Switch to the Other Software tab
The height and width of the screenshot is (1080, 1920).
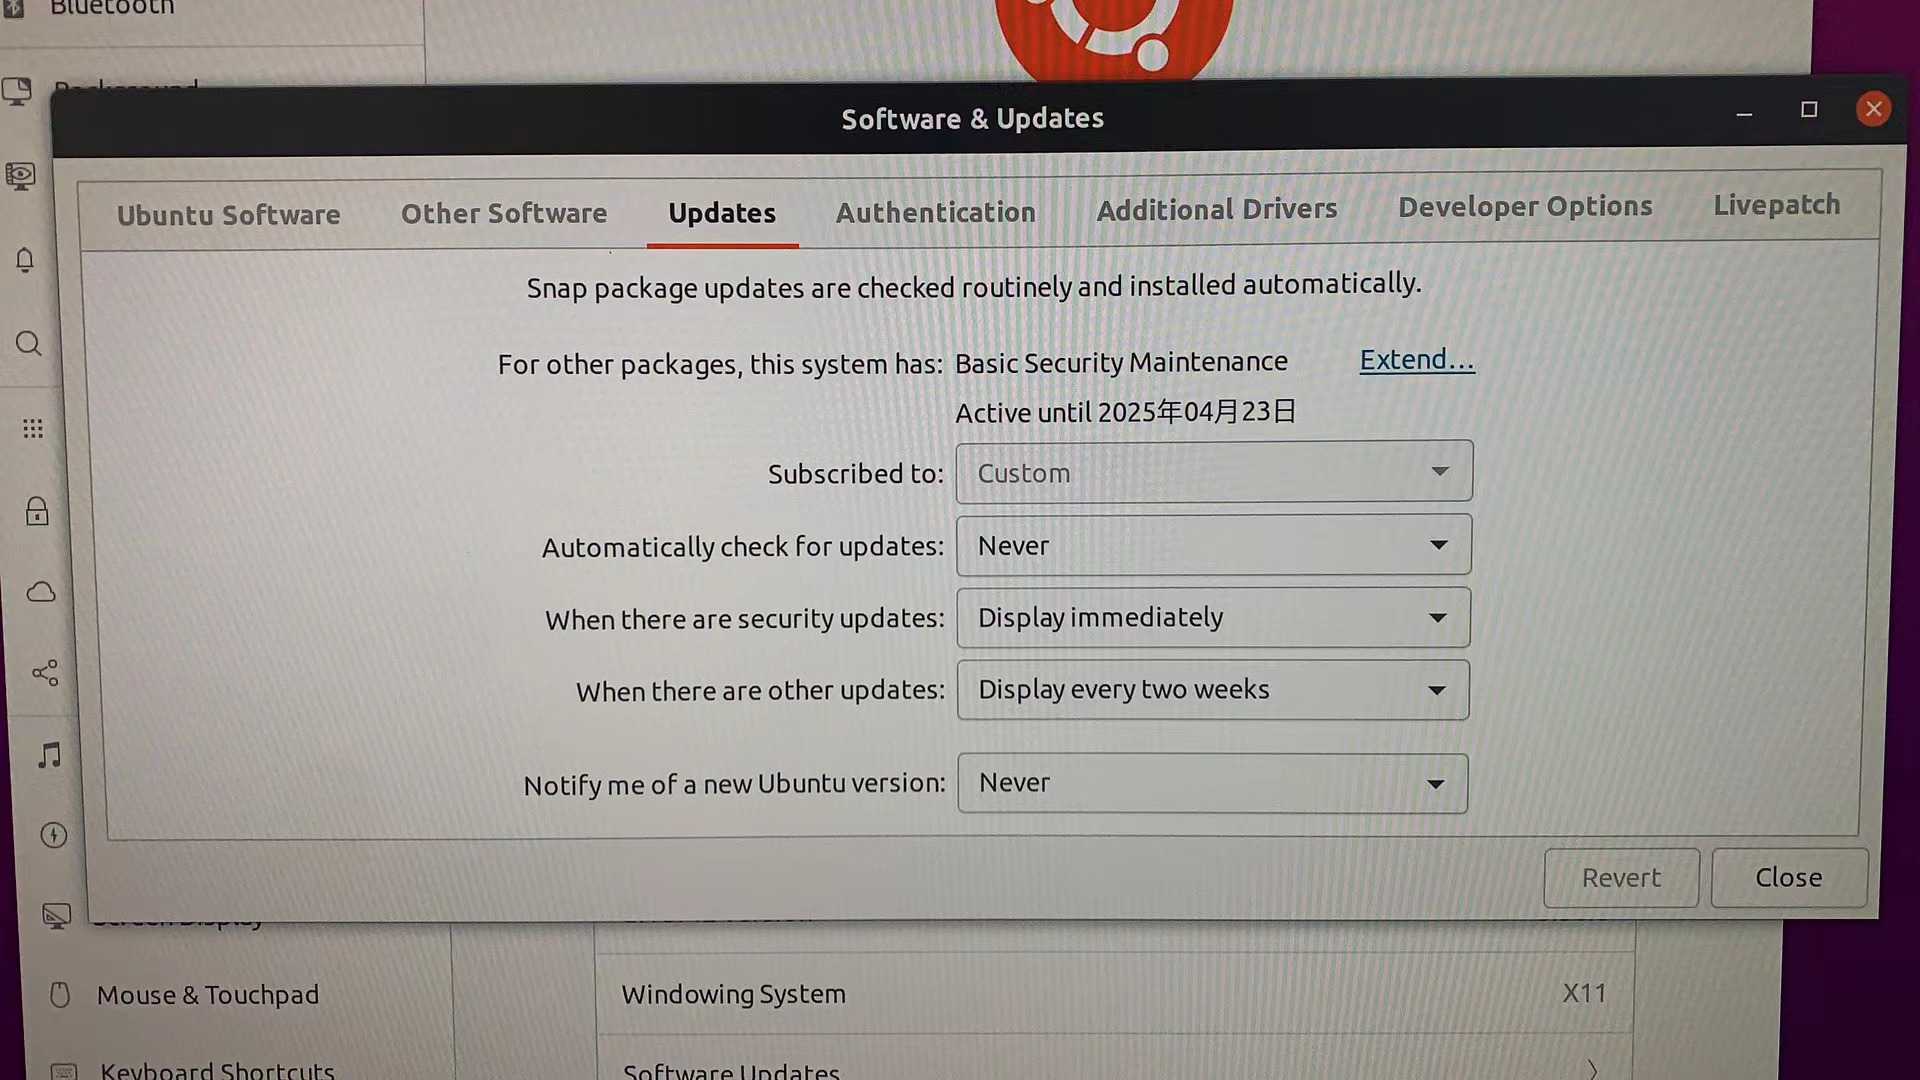[x=504, y=214]
